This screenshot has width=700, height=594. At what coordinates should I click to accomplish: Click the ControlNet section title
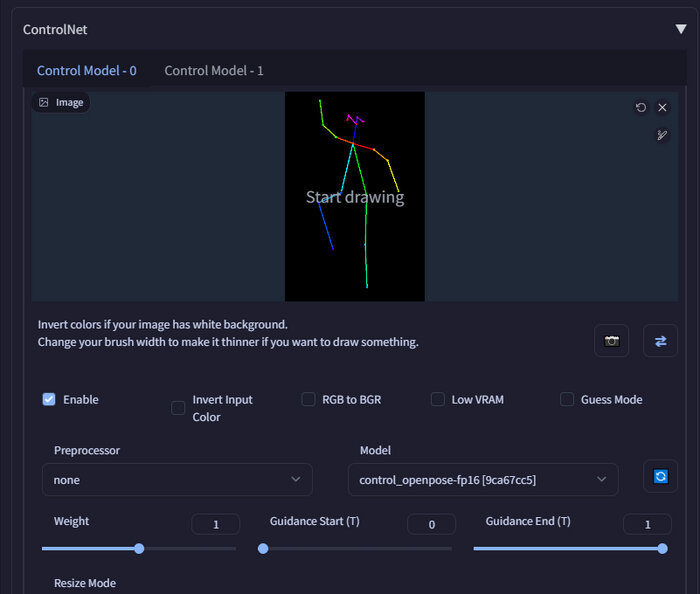(x=55, y=29)
